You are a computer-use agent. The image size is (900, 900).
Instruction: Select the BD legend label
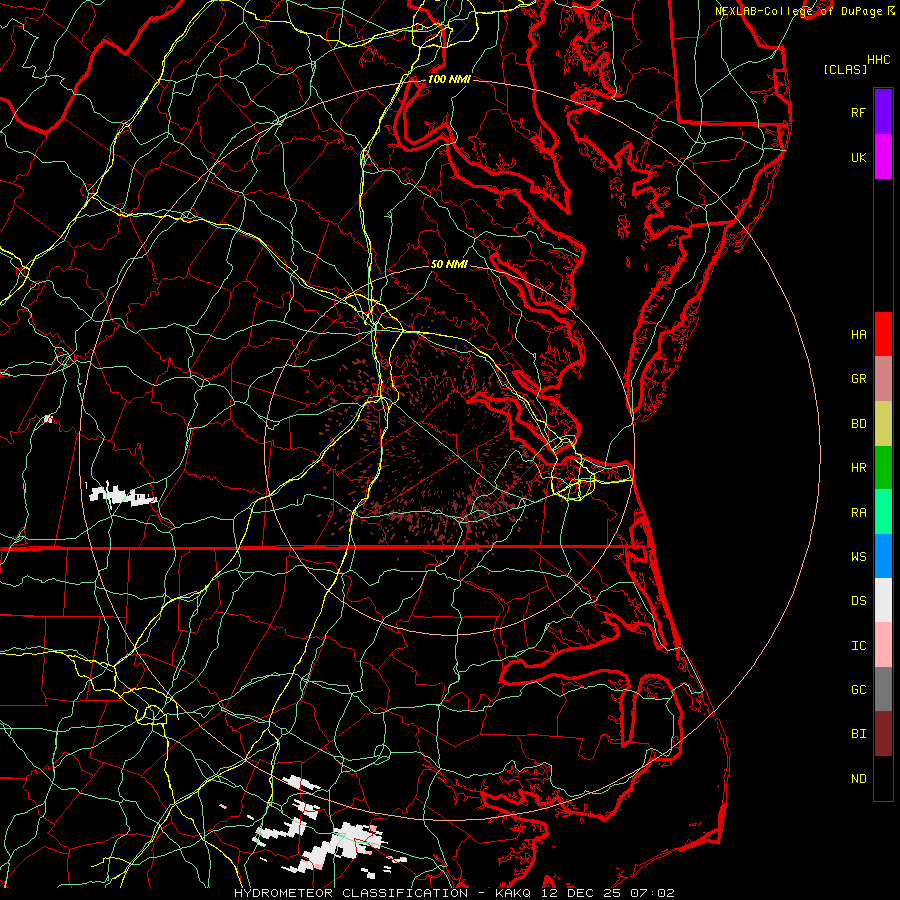[858, 424]
